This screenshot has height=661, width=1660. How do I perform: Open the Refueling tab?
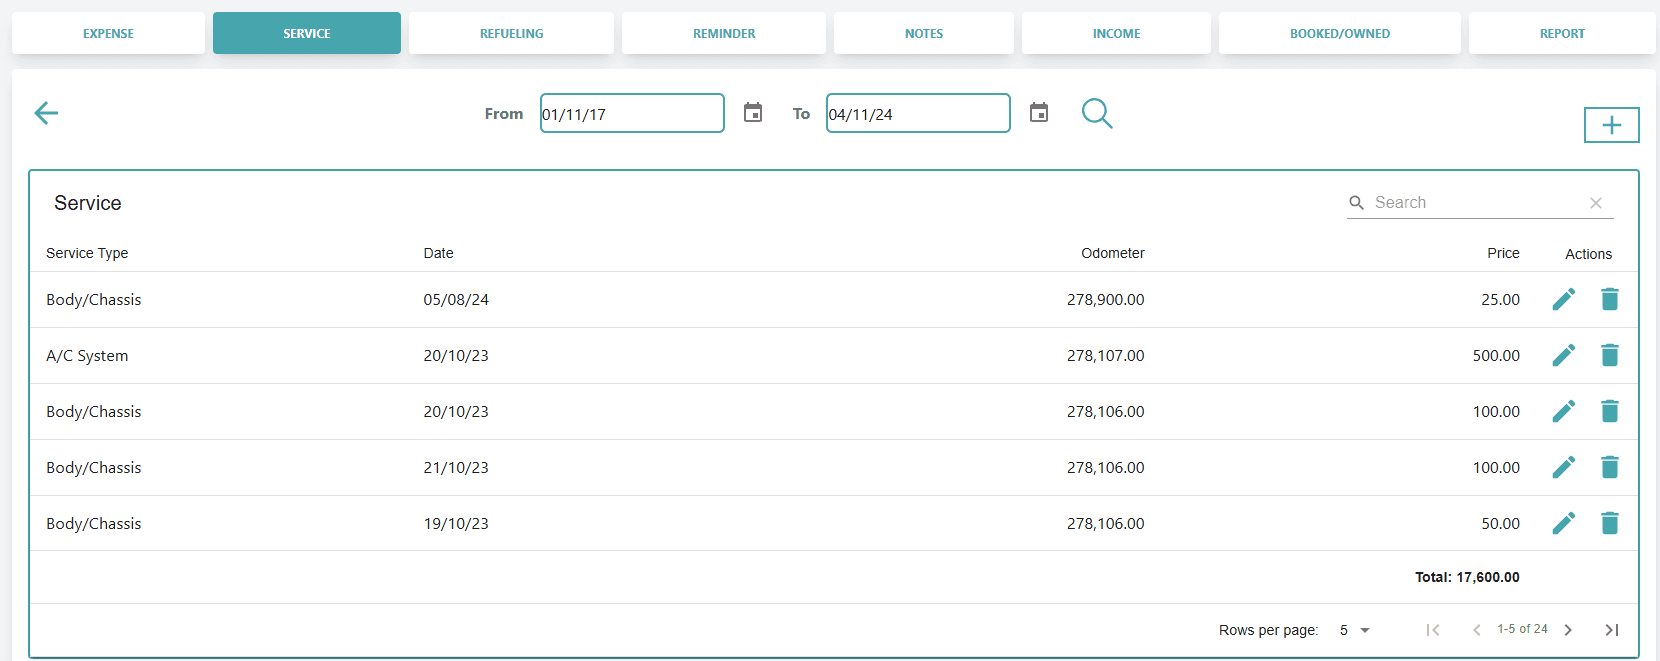[511, 33]
